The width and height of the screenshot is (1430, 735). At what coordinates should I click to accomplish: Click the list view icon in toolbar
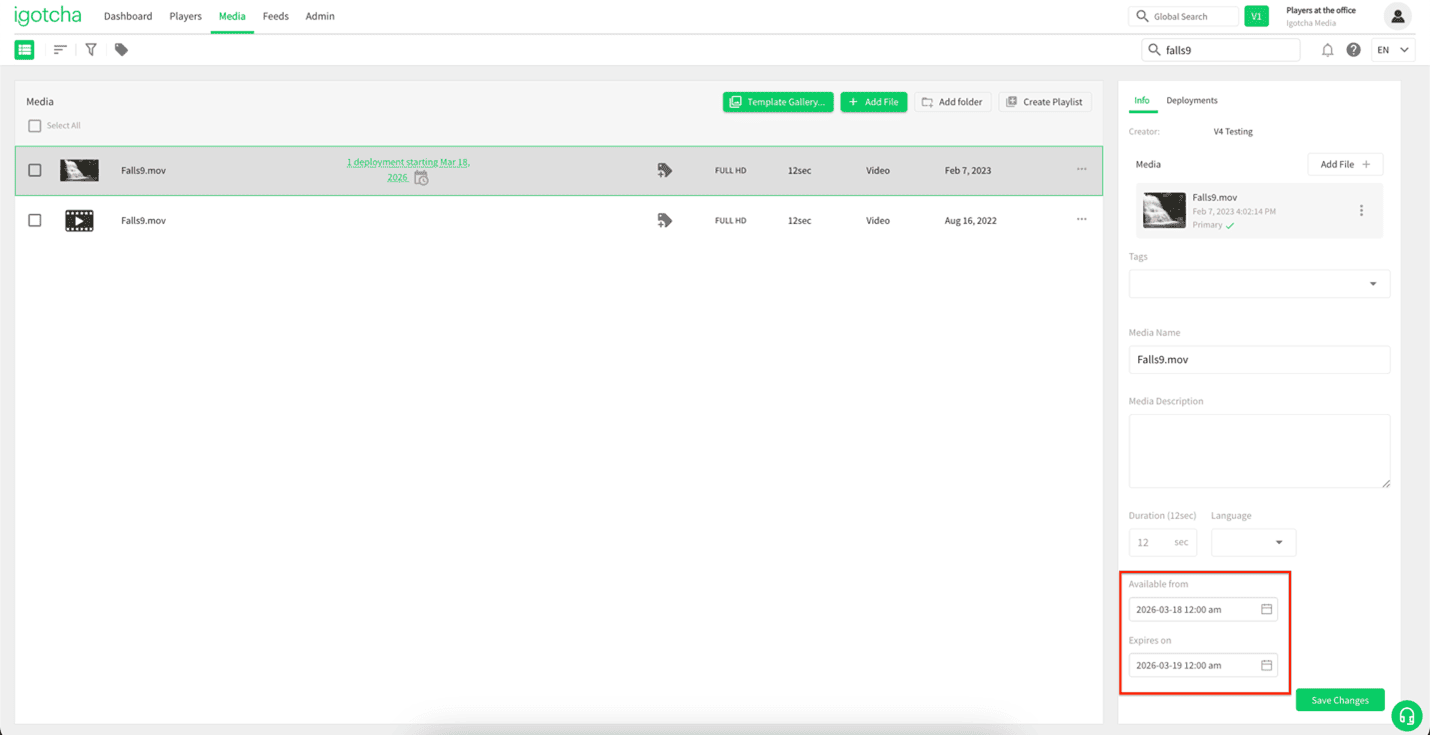[x=25, y=50]
